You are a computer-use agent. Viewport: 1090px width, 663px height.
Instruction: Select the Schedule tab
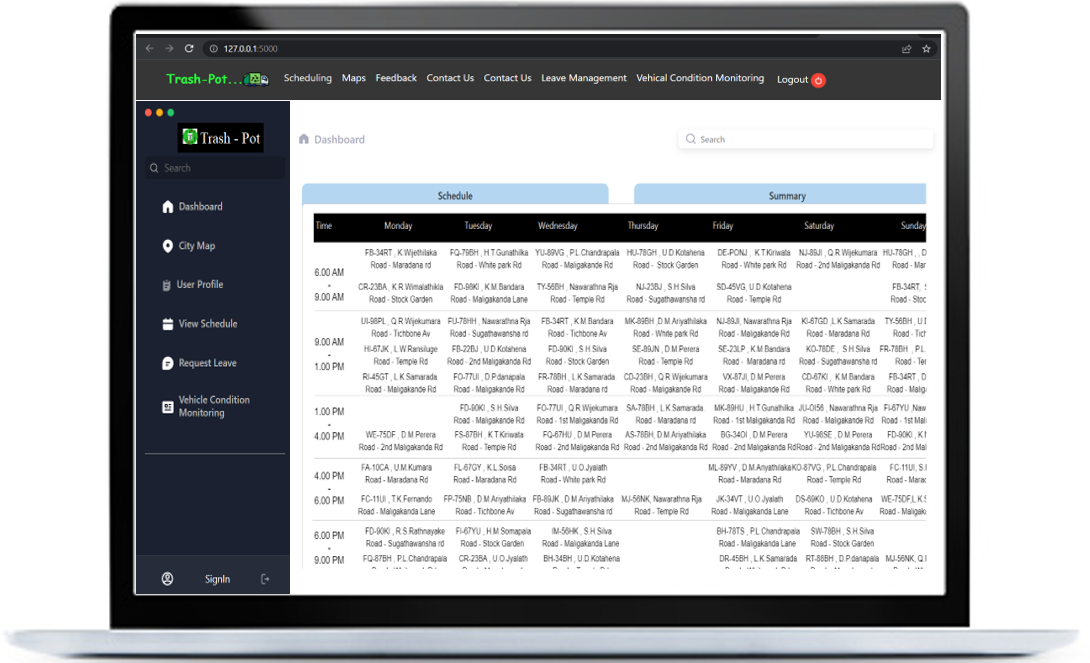click(455, 195)
